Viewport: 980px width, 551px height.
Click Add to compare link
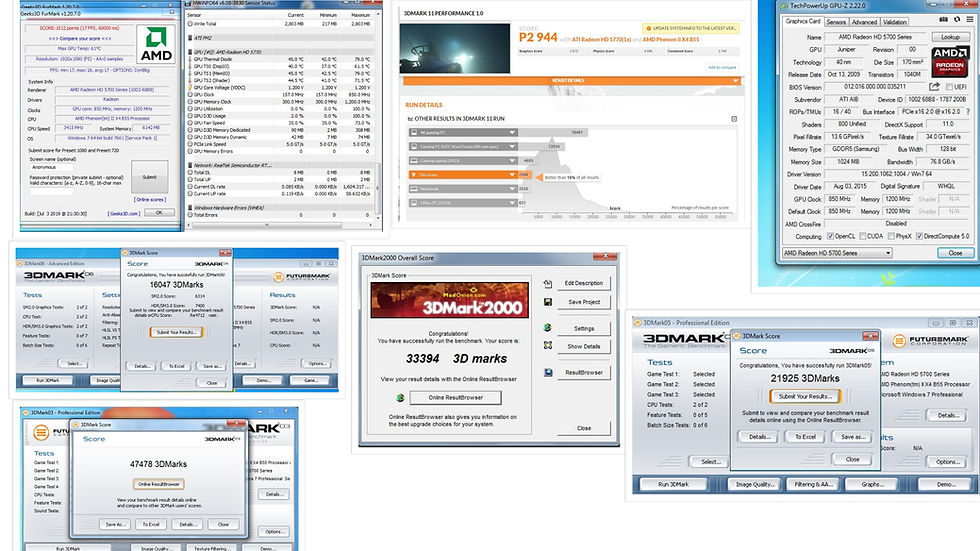[x=722, y=67]
